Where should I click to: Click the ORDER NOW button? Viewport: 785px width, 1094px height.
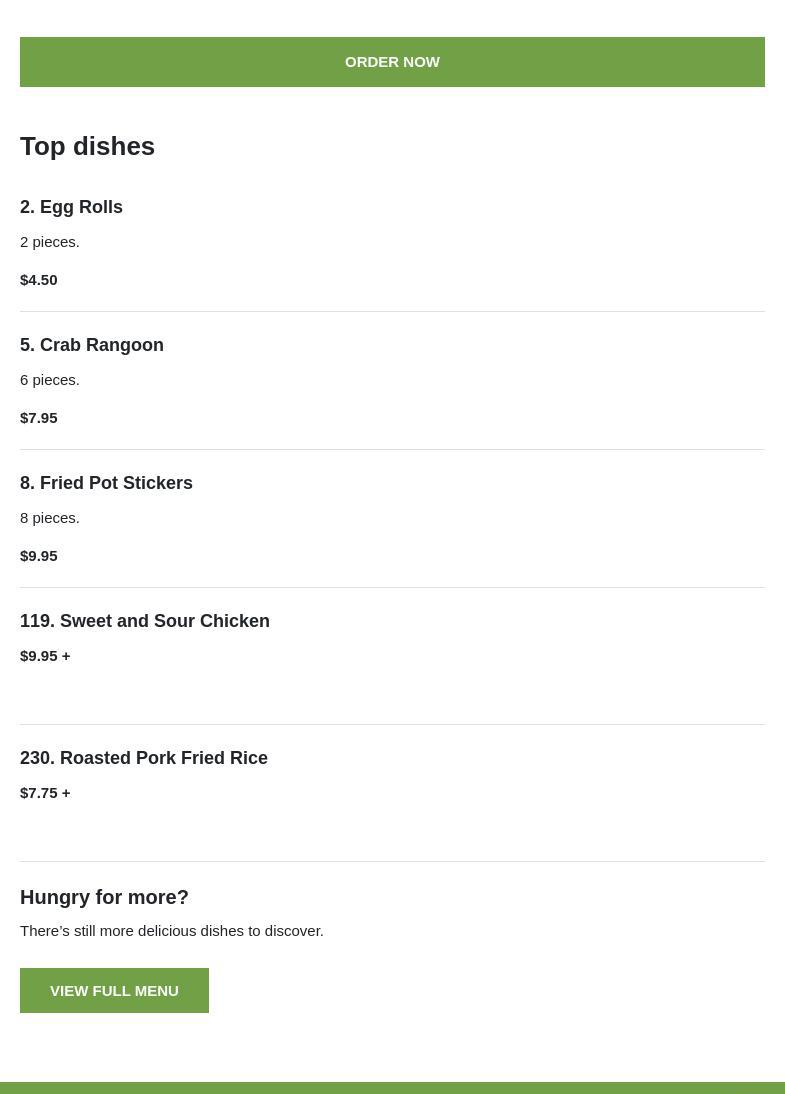392,62
